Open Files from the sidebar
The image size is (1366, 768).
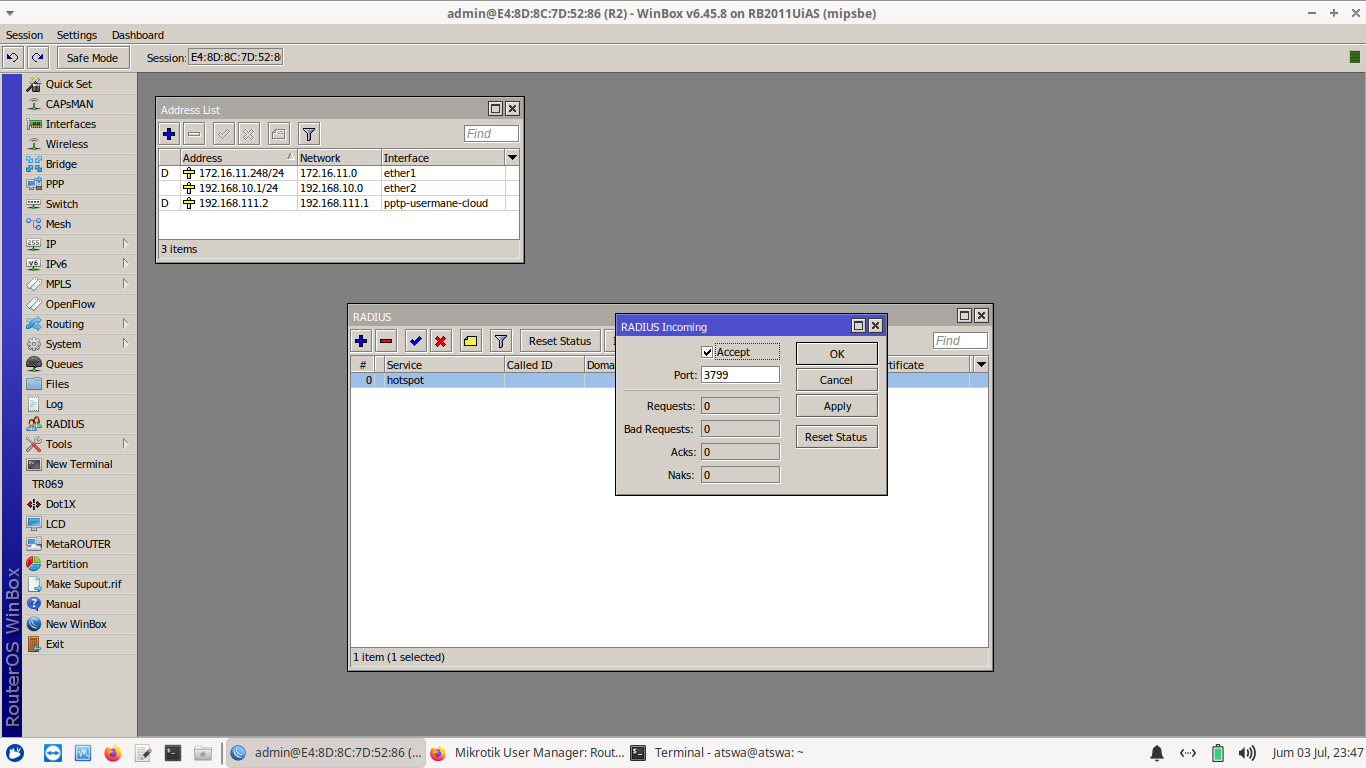(x=80, y=384)
